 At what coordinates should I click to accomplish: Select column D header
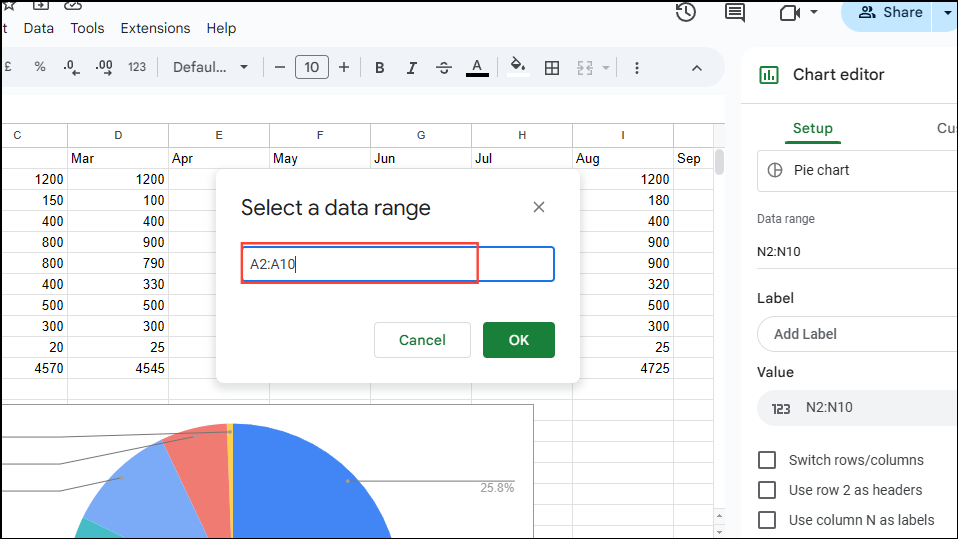118,135
